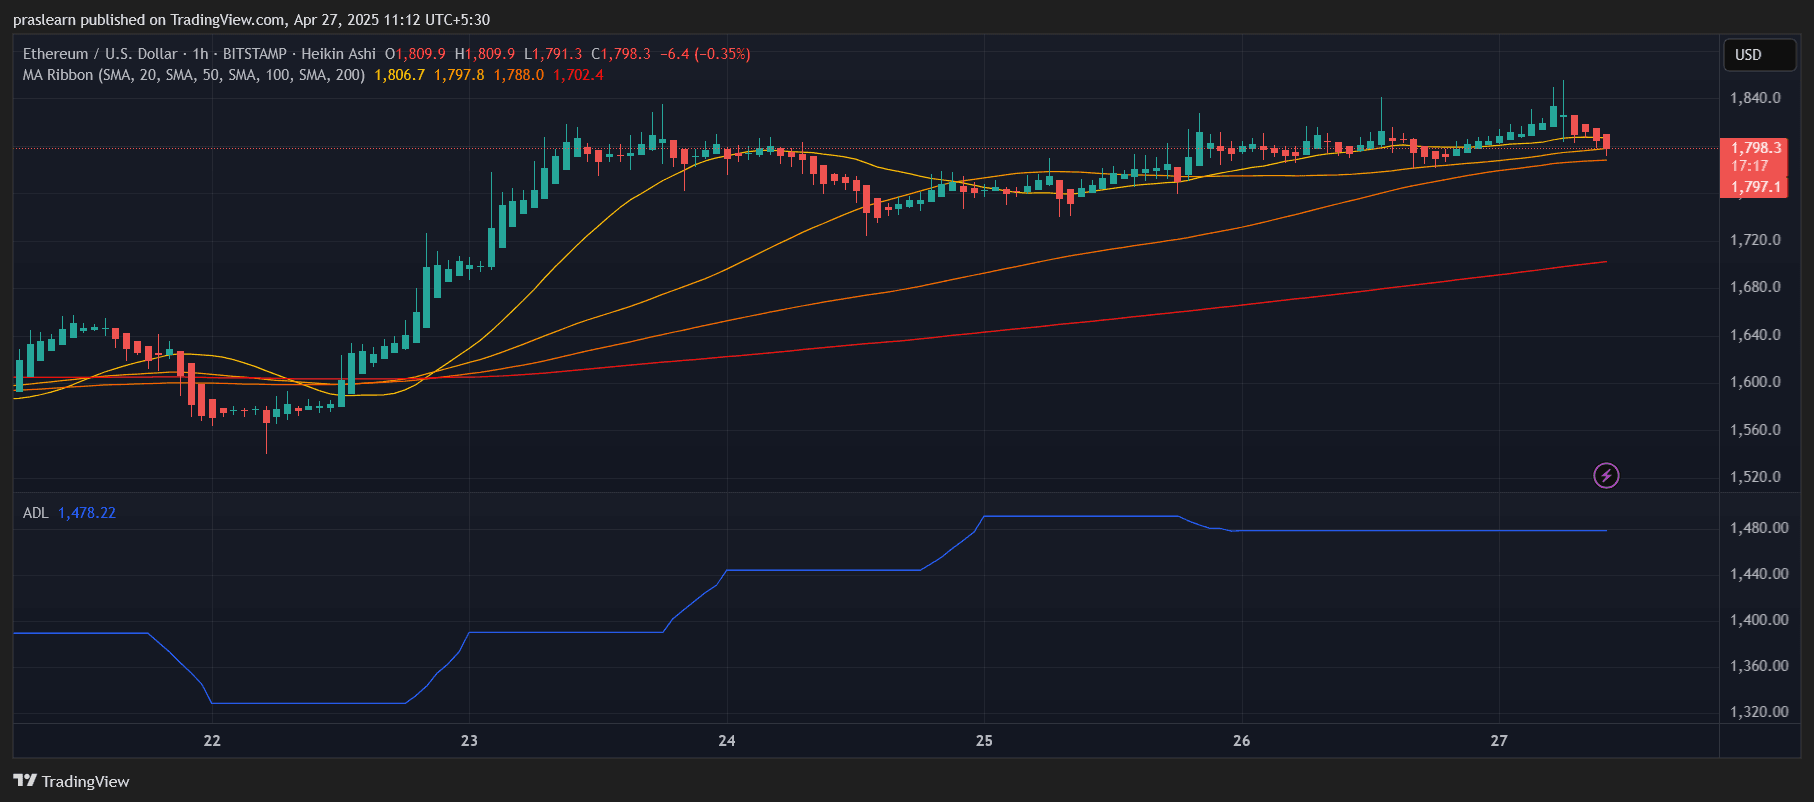Click the 1,797.1 price tag
The width and height of the screenshot is (1814, 802).
1756,187
